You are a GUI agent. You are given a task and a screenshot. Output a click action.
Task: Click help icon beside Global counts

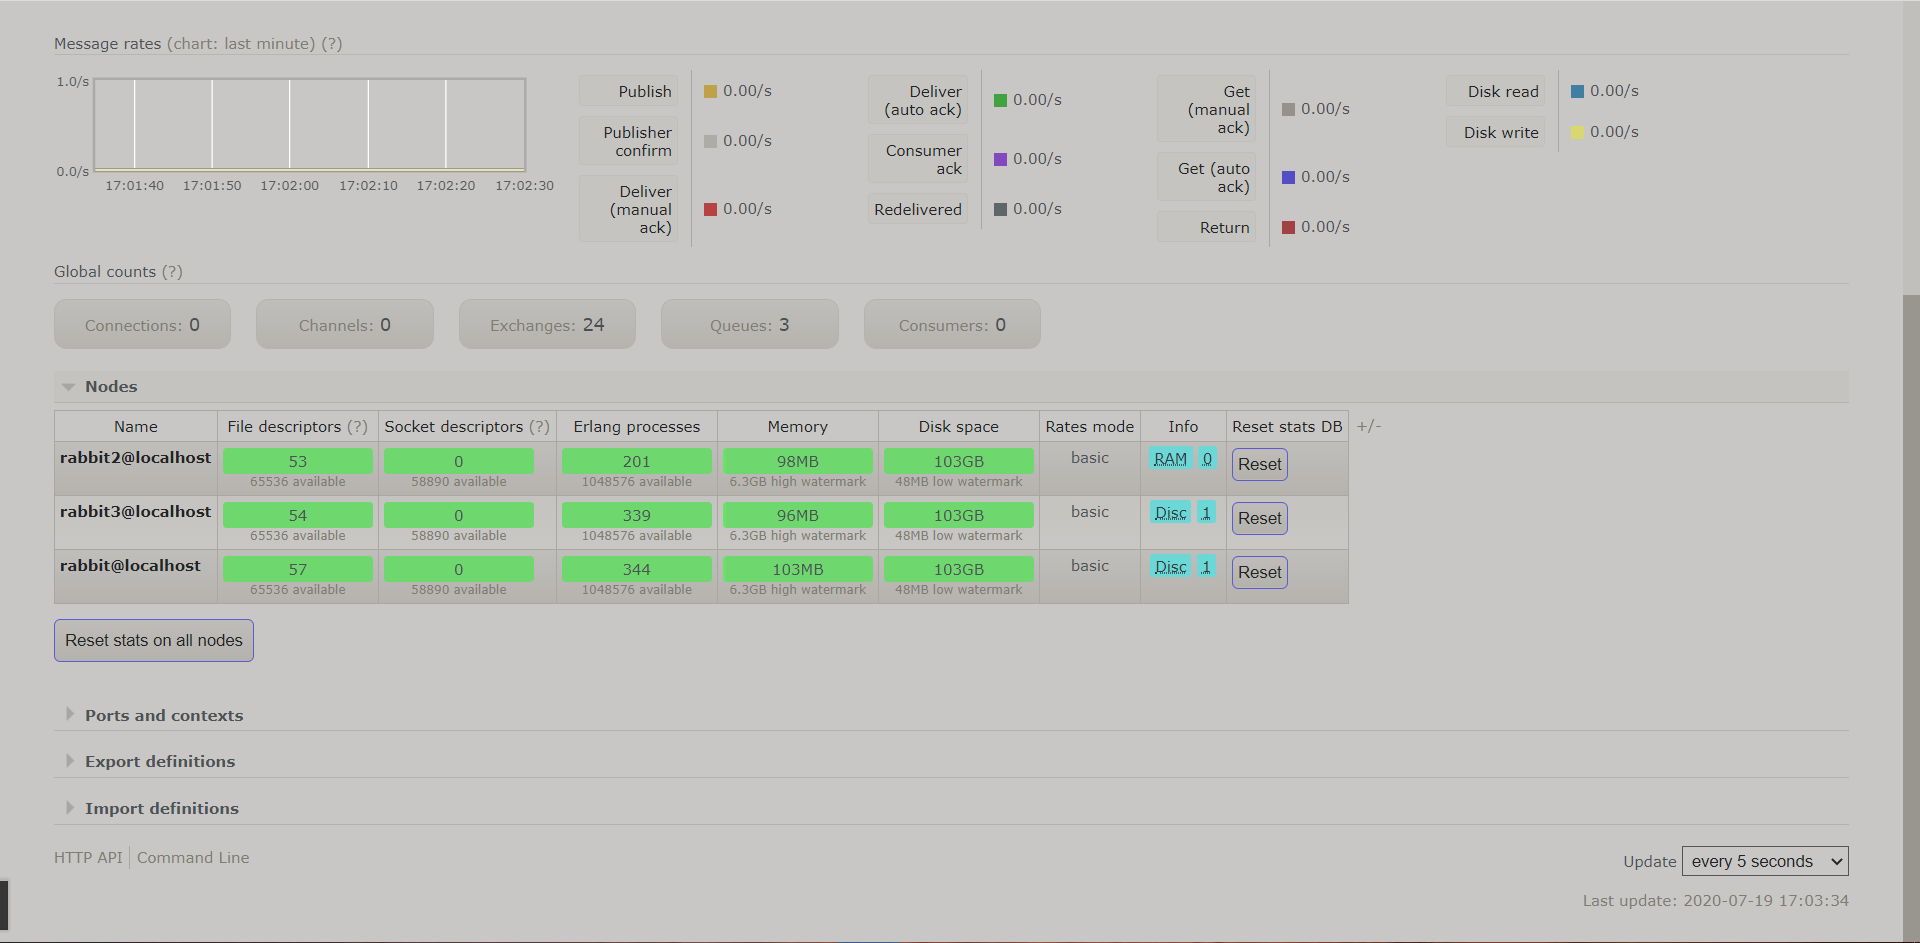point(172,272)
